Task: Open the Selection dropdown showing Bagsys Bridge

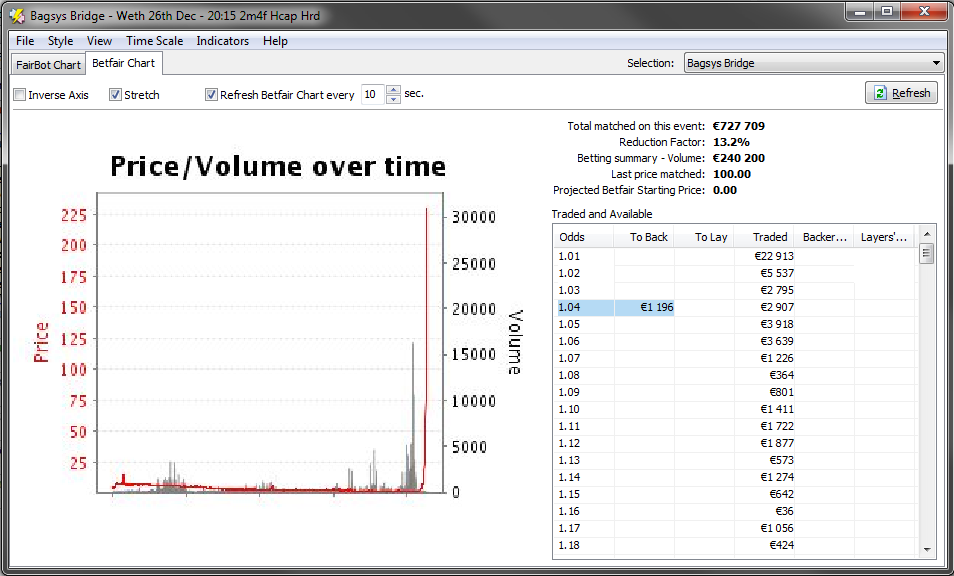Action: point(813,63)
